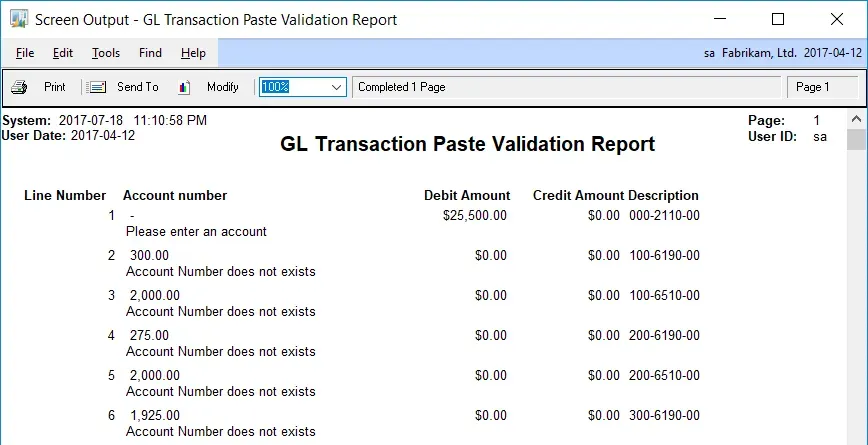
Task: Open the Edit menu
Action: (x=63, y=53)
